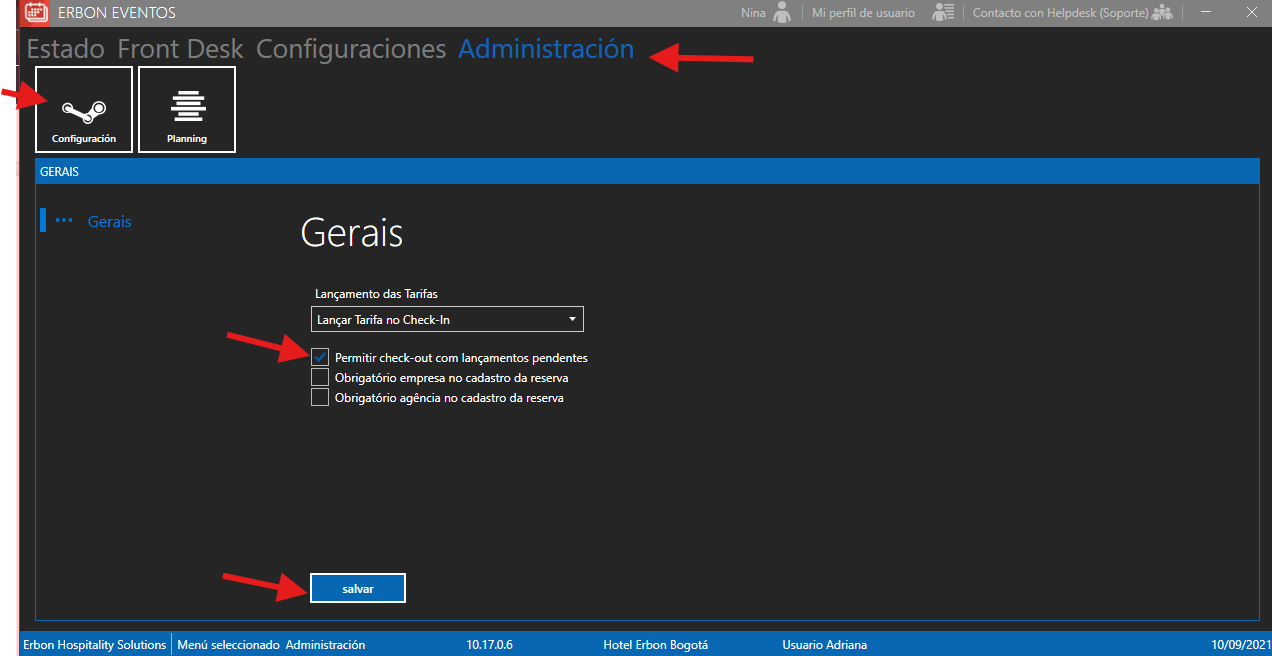Open the user profile icon after 'Mi perfil de usuario'

coord(942,13)
